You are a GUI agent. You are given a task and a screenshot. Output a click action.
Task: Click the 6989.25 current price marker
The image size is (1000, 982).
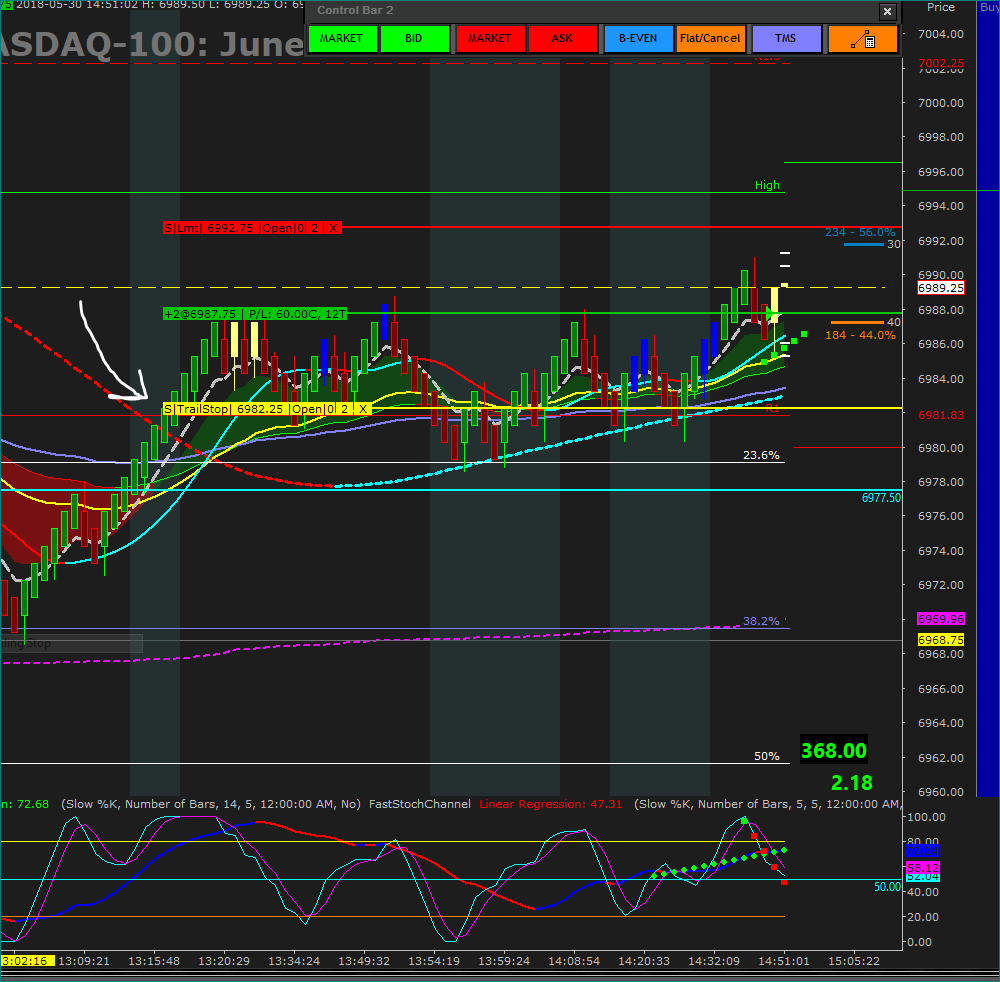[941, 288]
